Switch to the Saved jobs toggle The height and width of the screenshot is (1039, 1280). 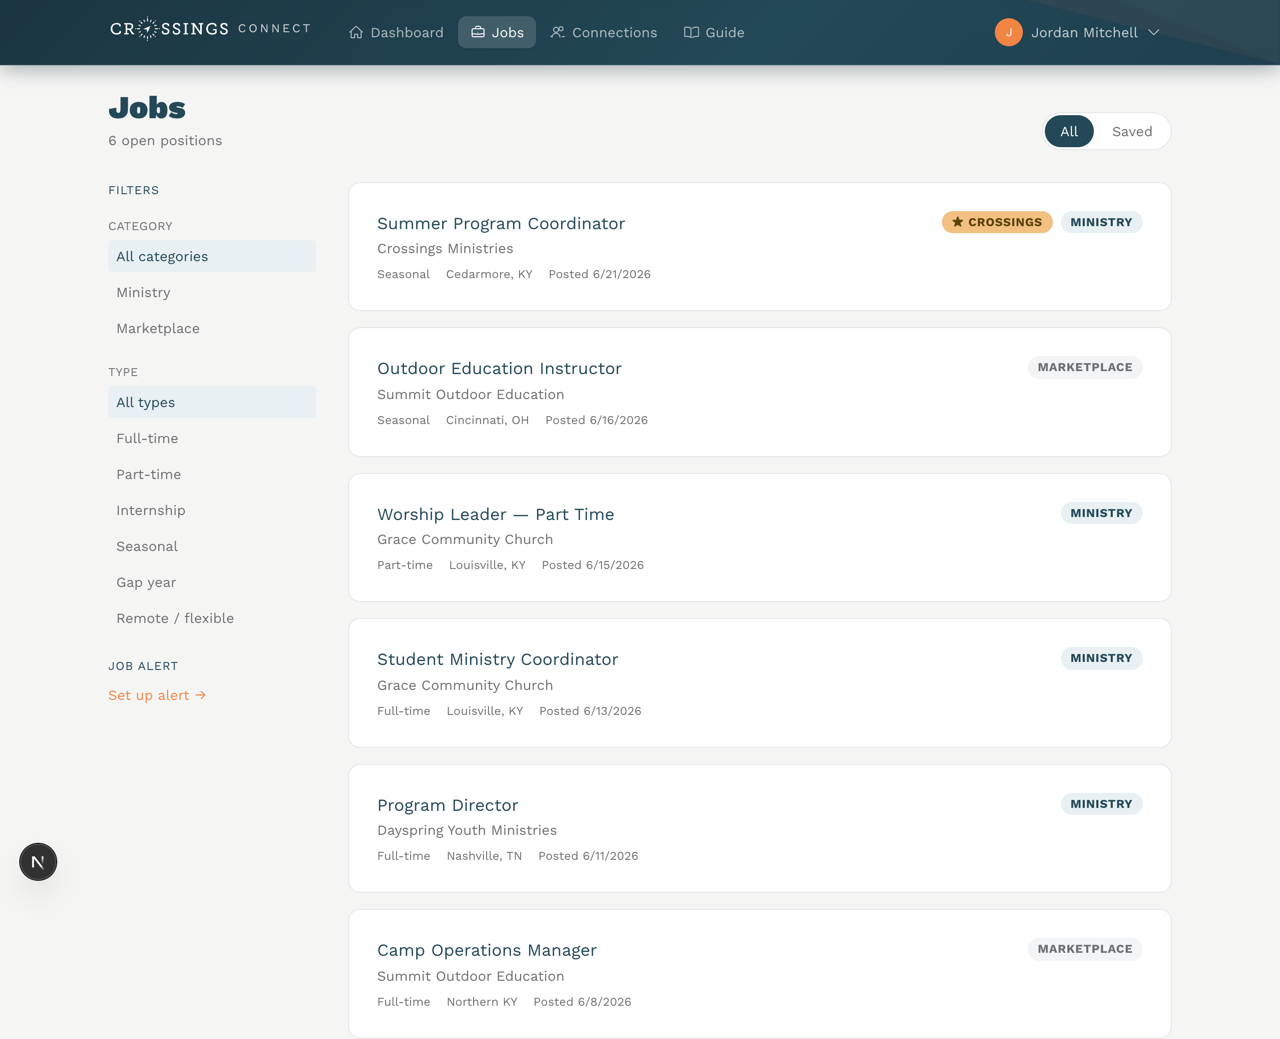pyautogui.click(x=1132, y=131)
